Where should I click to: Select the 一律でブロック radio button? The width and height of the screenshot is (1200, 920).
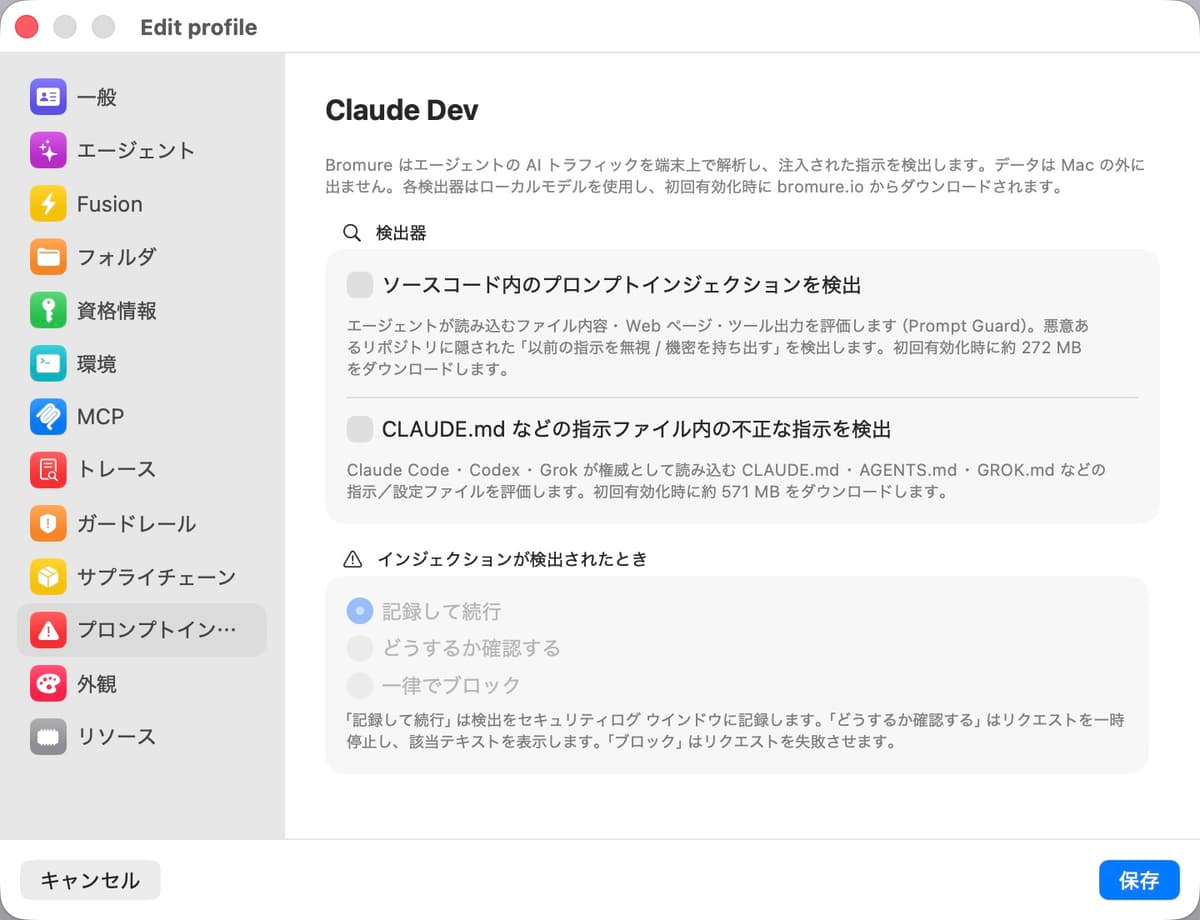(360, 685)
